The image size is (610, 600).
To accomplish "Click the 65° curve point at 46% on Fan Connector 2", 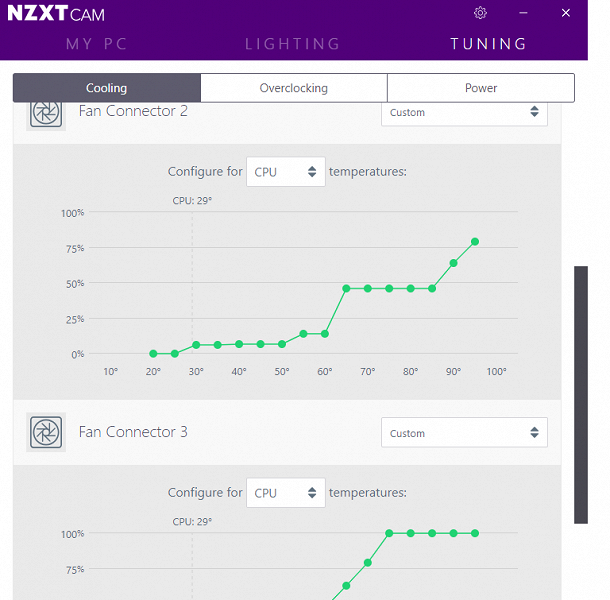I will [x=346, y=288].
